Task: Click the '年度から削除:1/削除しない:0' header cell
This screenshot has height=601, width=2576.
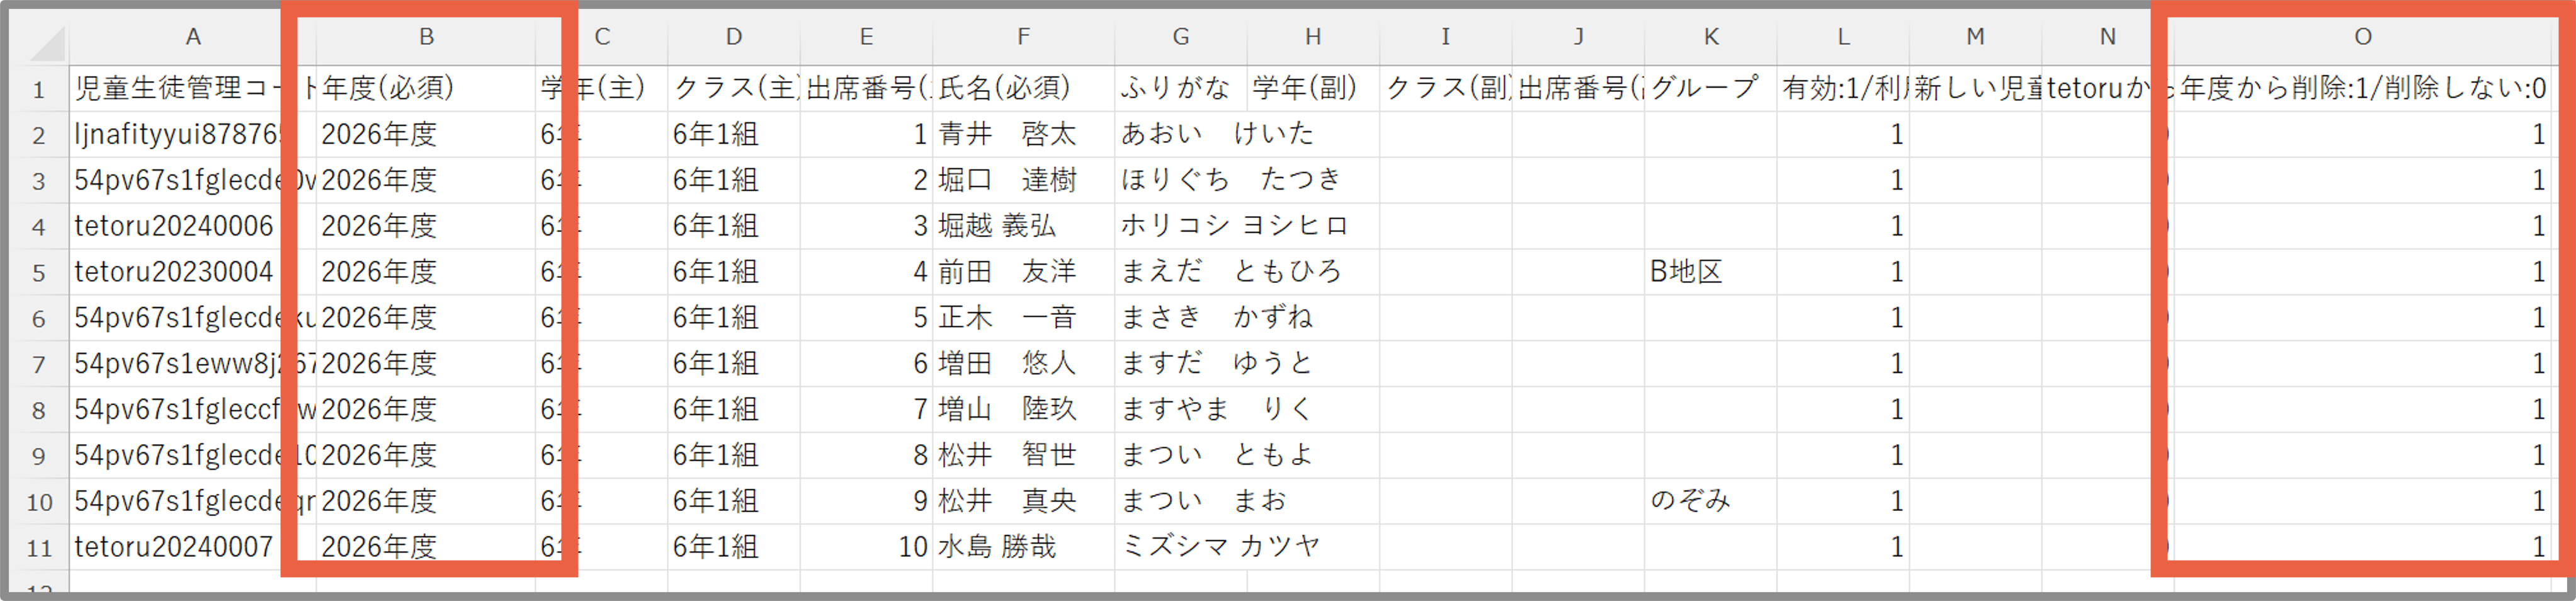Action: [2362, 88]
